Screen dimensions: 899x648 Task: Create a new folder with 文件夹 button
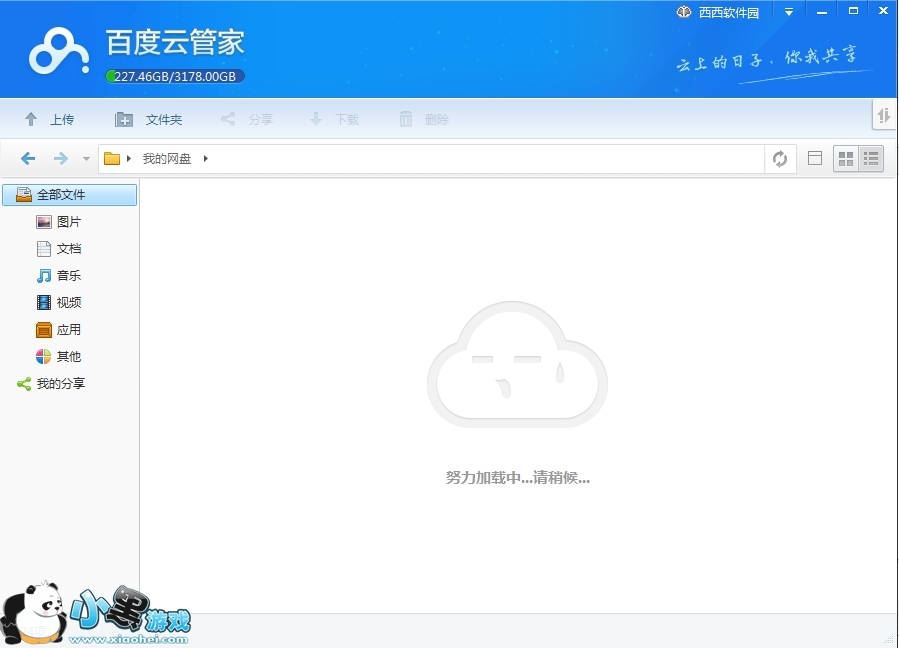click(x=148, y=119)
